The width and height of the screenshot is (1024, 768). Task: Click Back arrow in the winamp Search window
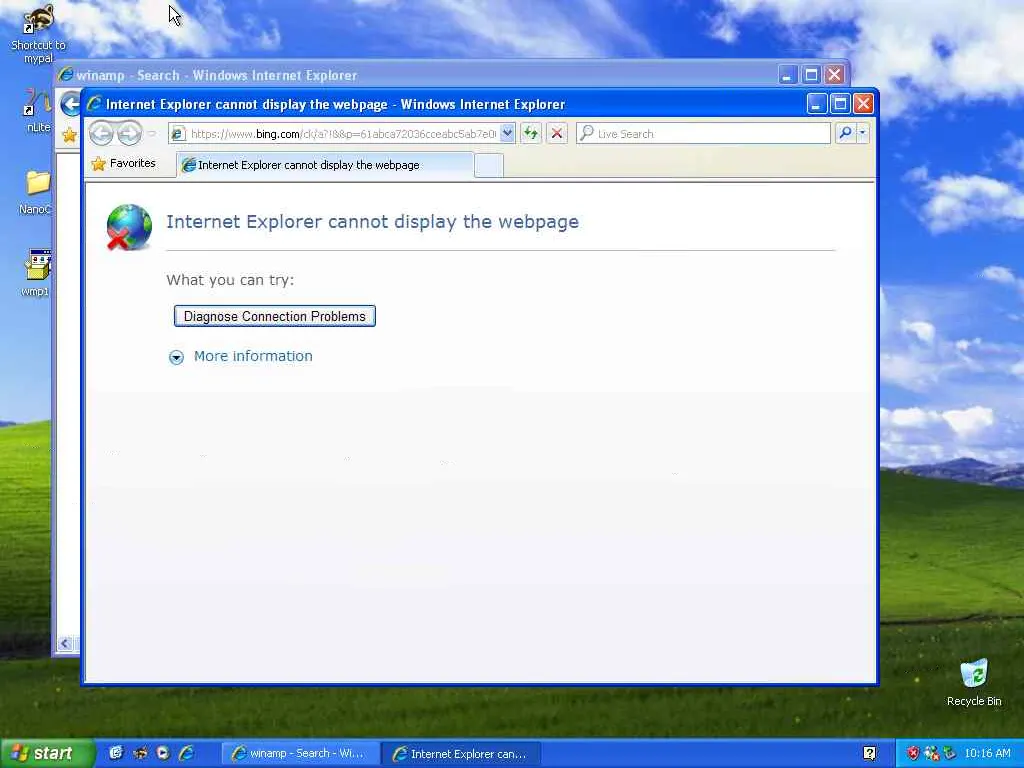click(x=71, y=104)
